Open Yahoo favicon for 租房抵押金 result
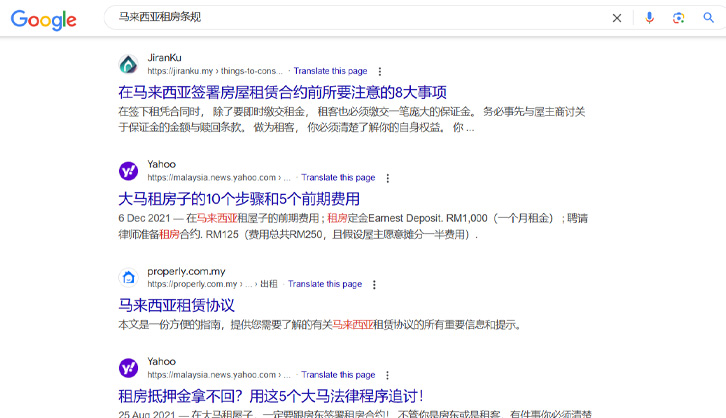Image resolution: width=726 pixels, height=418 pixels. click(x=128, y=368)
